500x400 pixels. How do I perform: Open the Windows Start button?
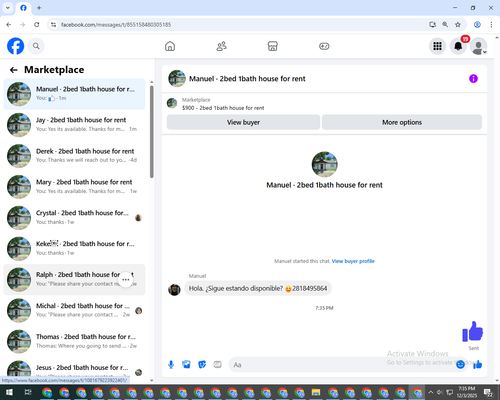click(9, 392)
